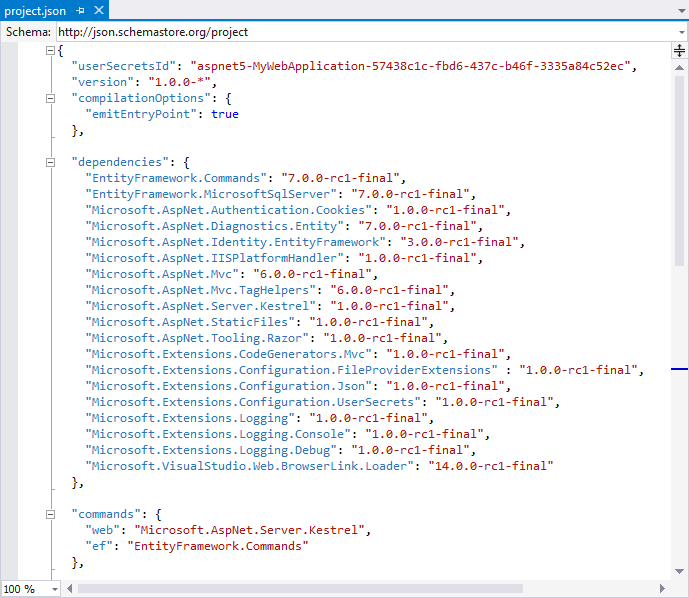
Task: Click the horizontal scrollbar right arrow
Action: [x=664, y=589]
